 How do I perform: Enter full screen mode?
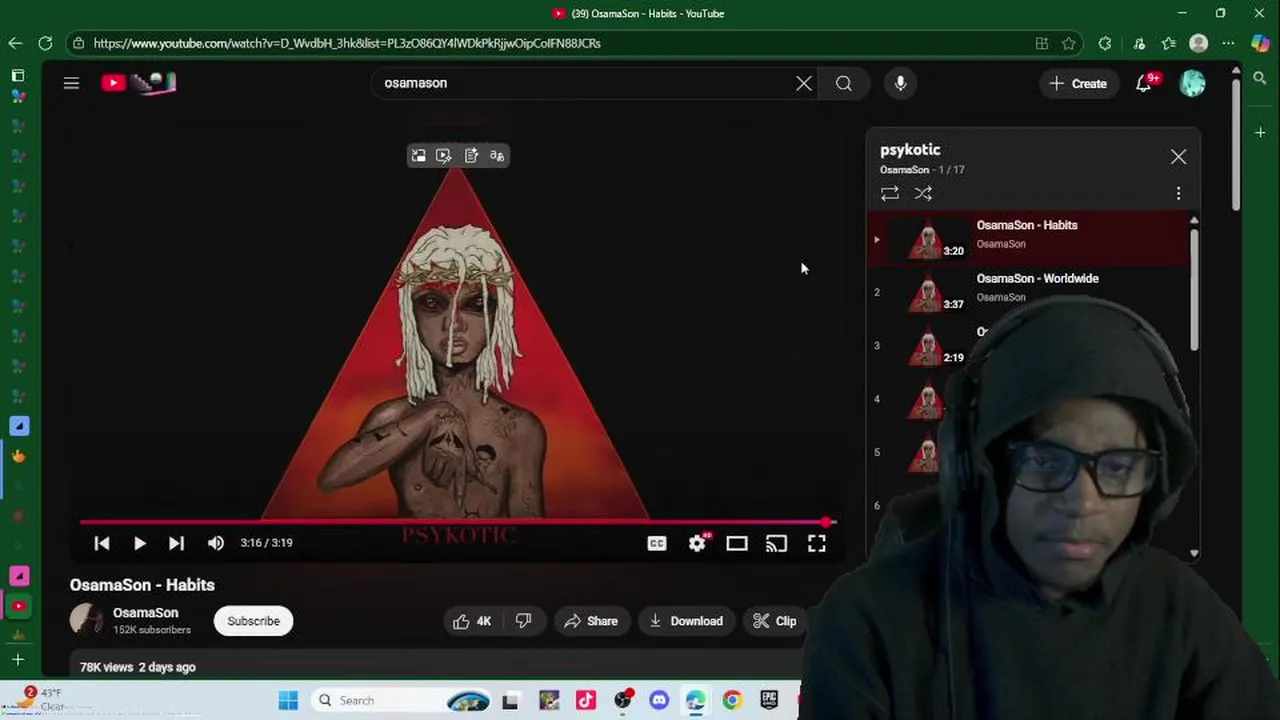click(x=817, y=543)
